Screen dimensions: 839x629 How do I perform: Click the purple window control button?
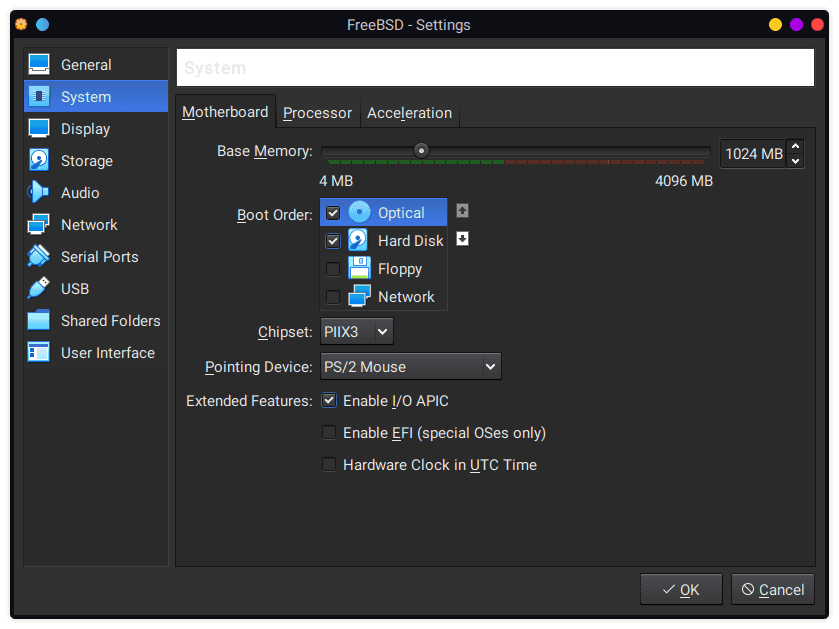pyautogui.click(x=796, y=25)
